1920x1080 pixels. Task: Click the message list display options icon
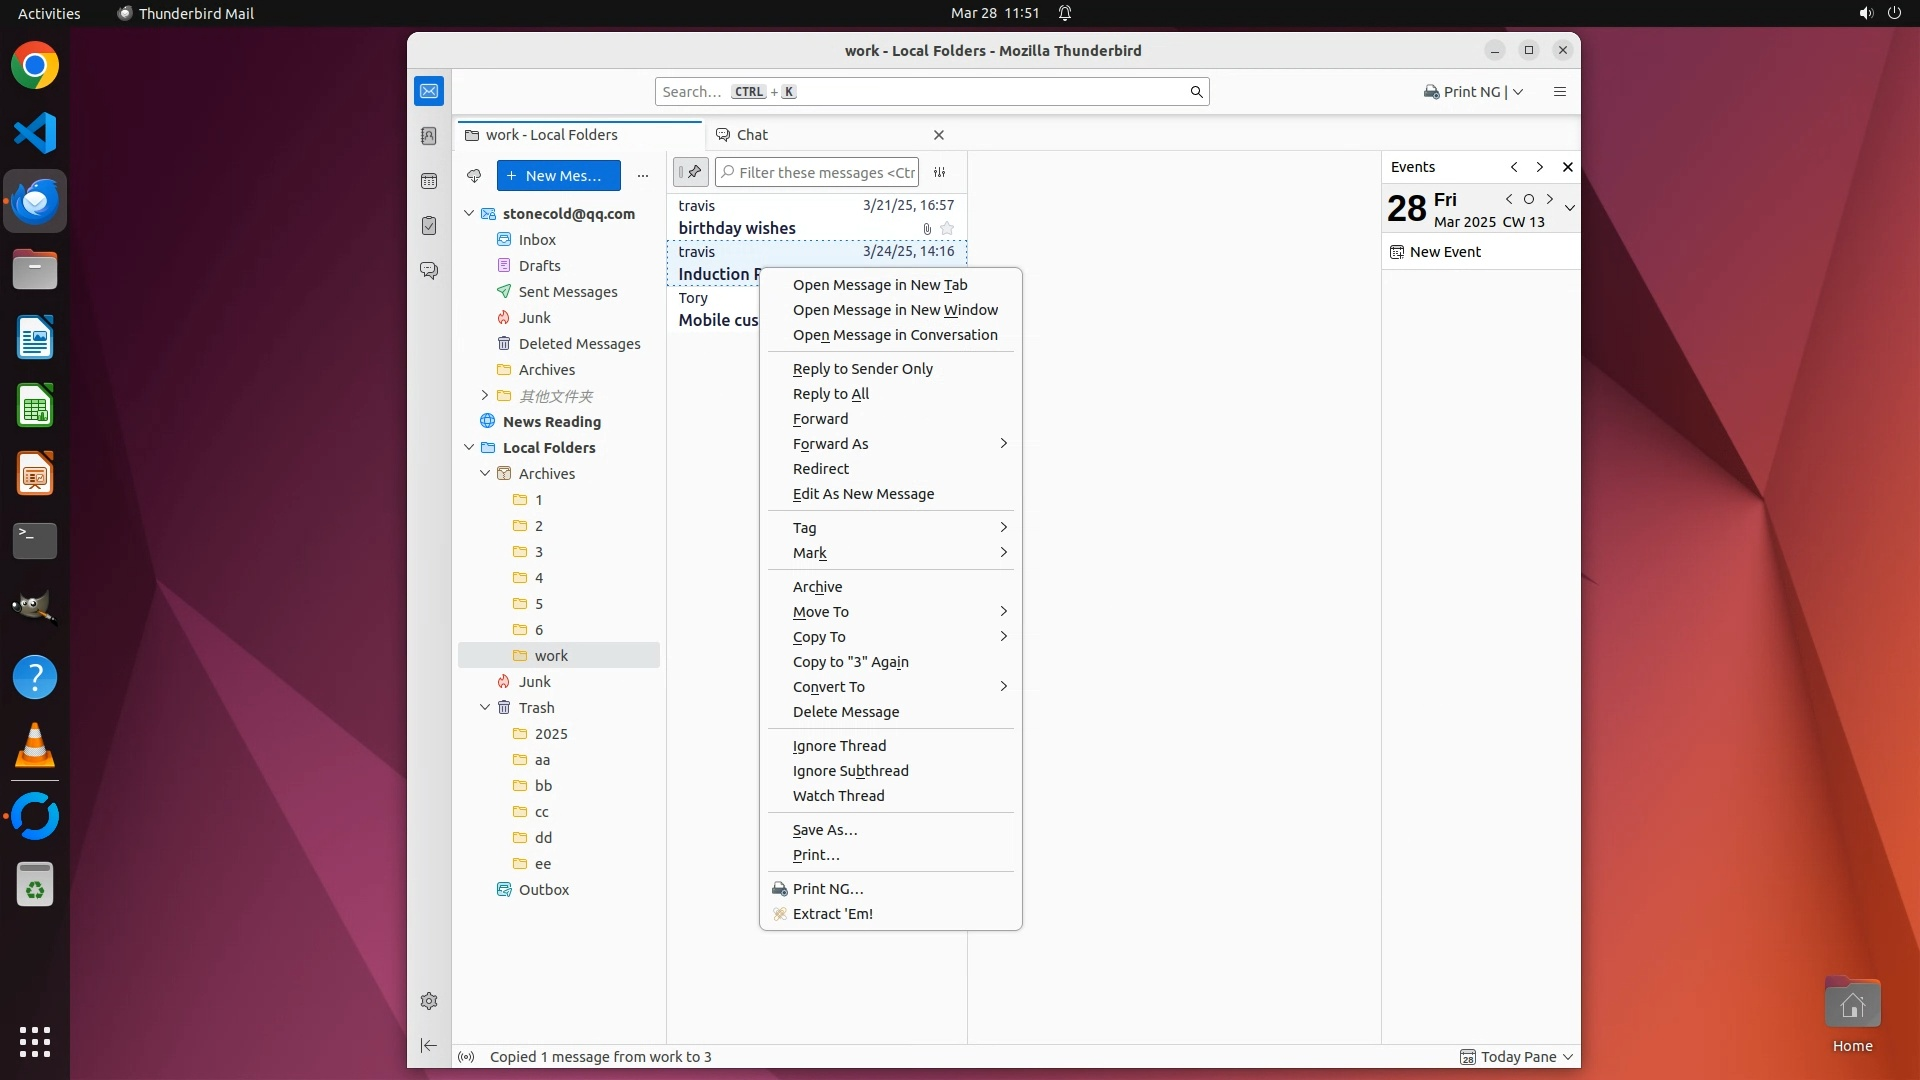click(x=939, y=172)
